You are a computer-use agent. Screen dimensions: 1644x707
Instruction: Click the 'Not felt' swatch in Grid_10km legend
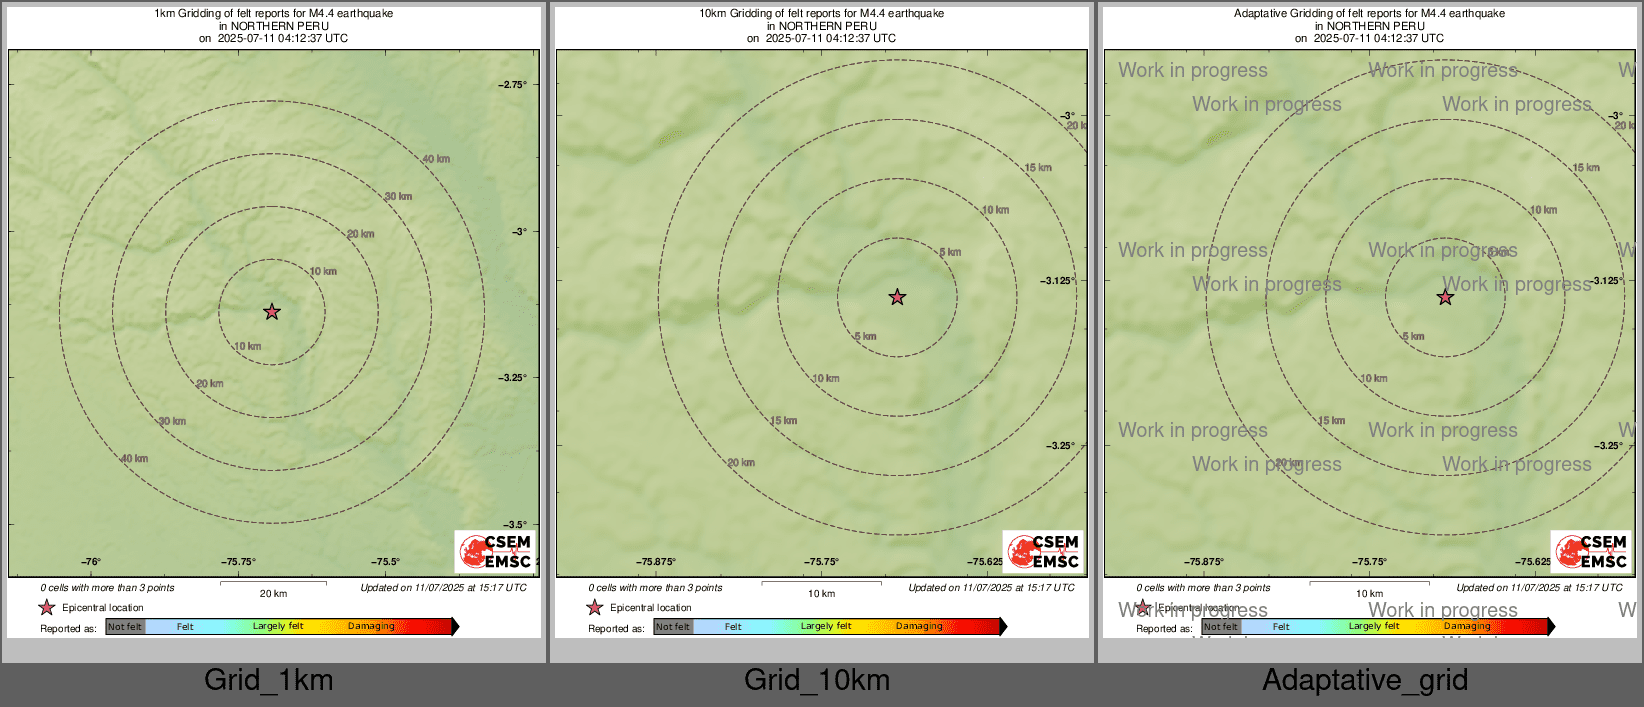click(673, 627)
